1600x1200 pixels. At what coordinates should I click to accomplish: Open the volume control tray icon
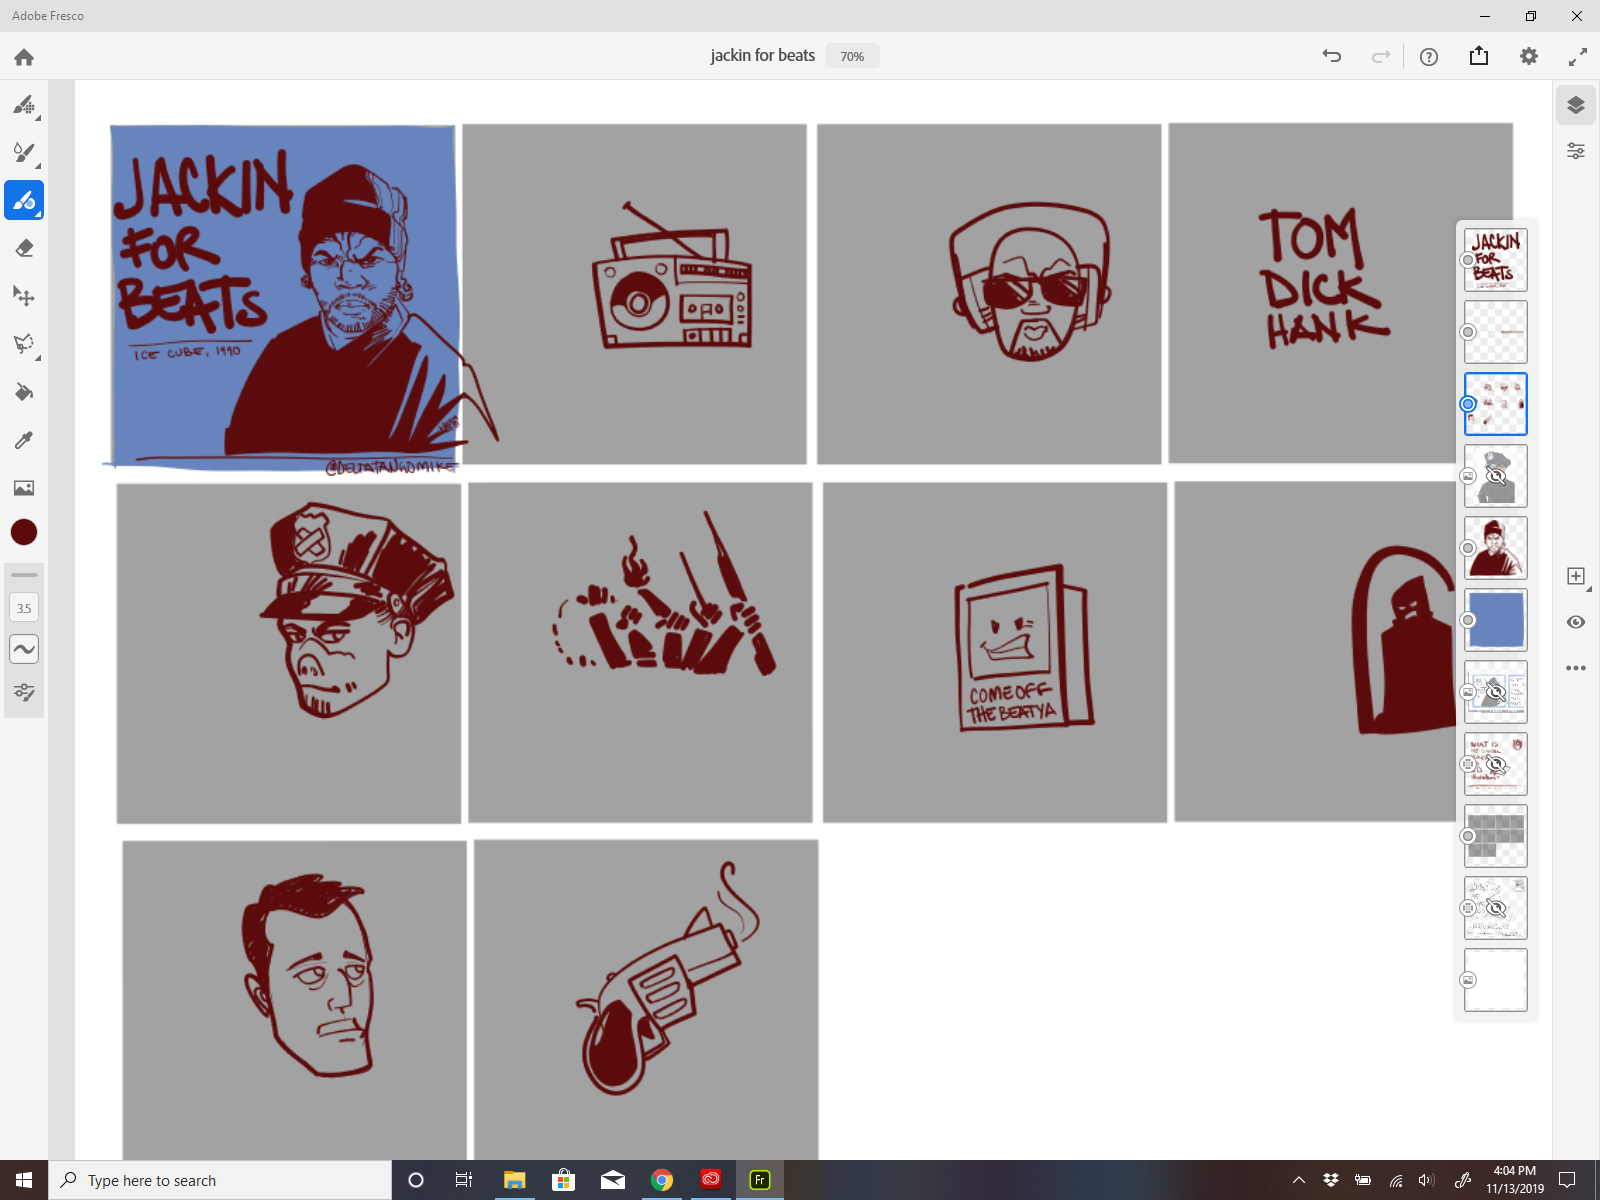pyautogui.click(x=1427, y=1180)
